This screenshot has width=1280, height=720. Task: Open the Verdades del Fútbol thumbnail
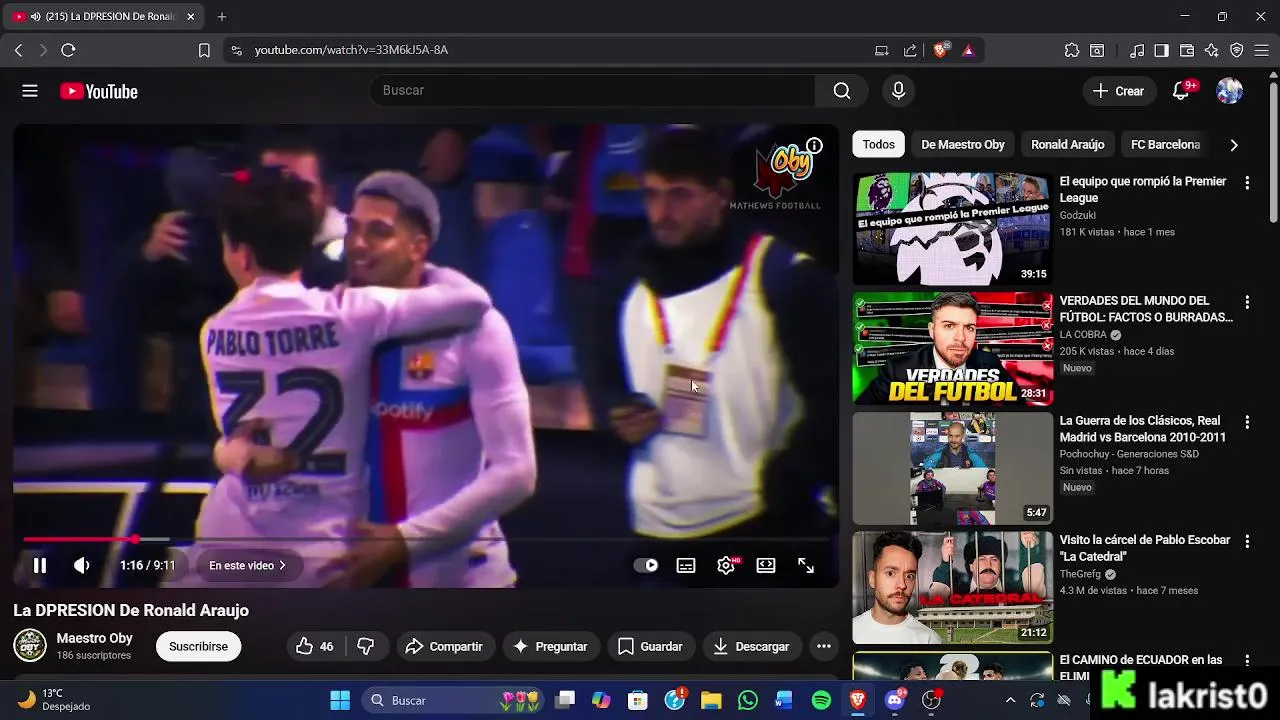click(x=952, y=348)
